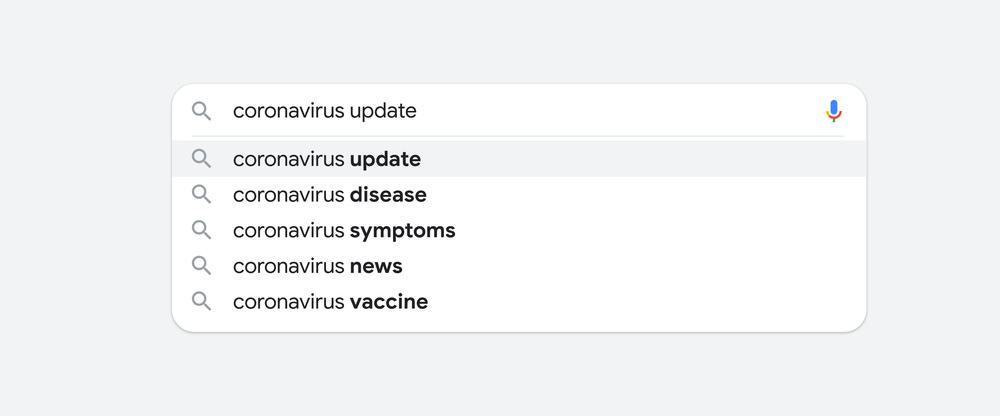Screen dimensions: 1000x416
Task: Click the search icon beside 'coronavirus disease'
Action: click(202, 195)
